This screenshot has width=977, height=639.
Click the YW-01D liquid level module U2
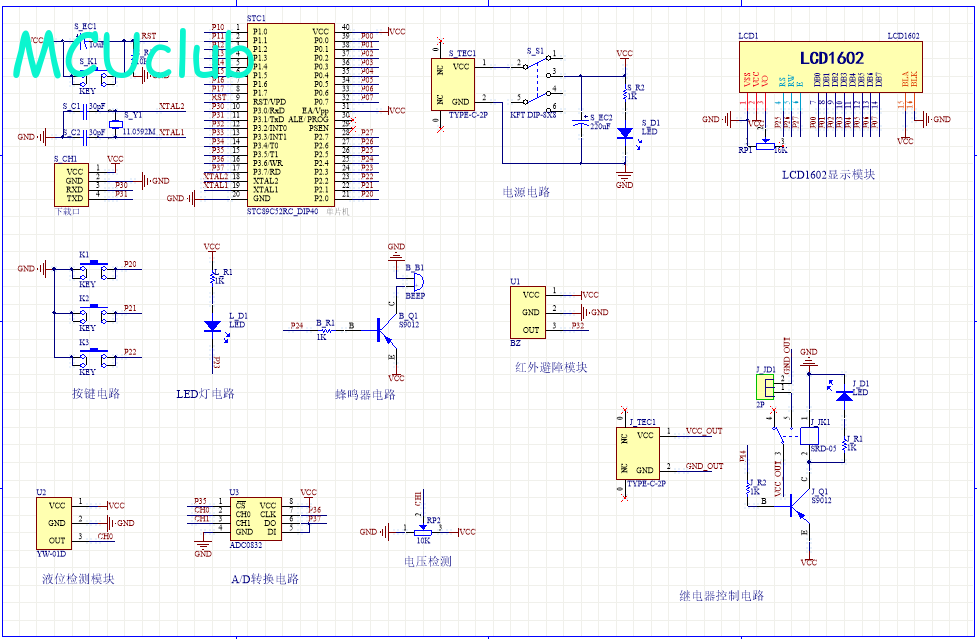[x=56, y=523]
